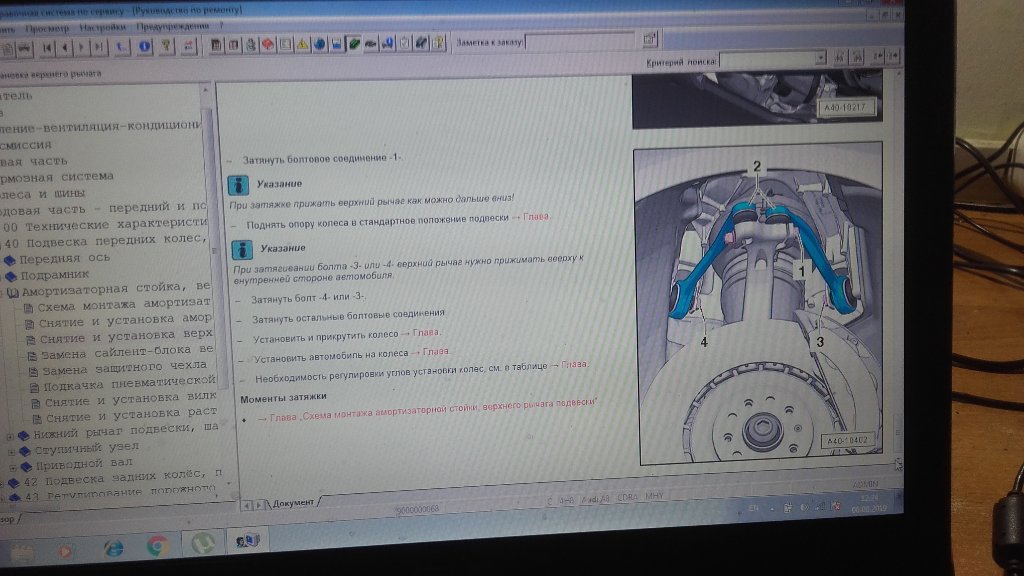Launch uTorrent from the taskbar
The height and width of the screenshot is (576, 1024).
click(x=202, y=544)
